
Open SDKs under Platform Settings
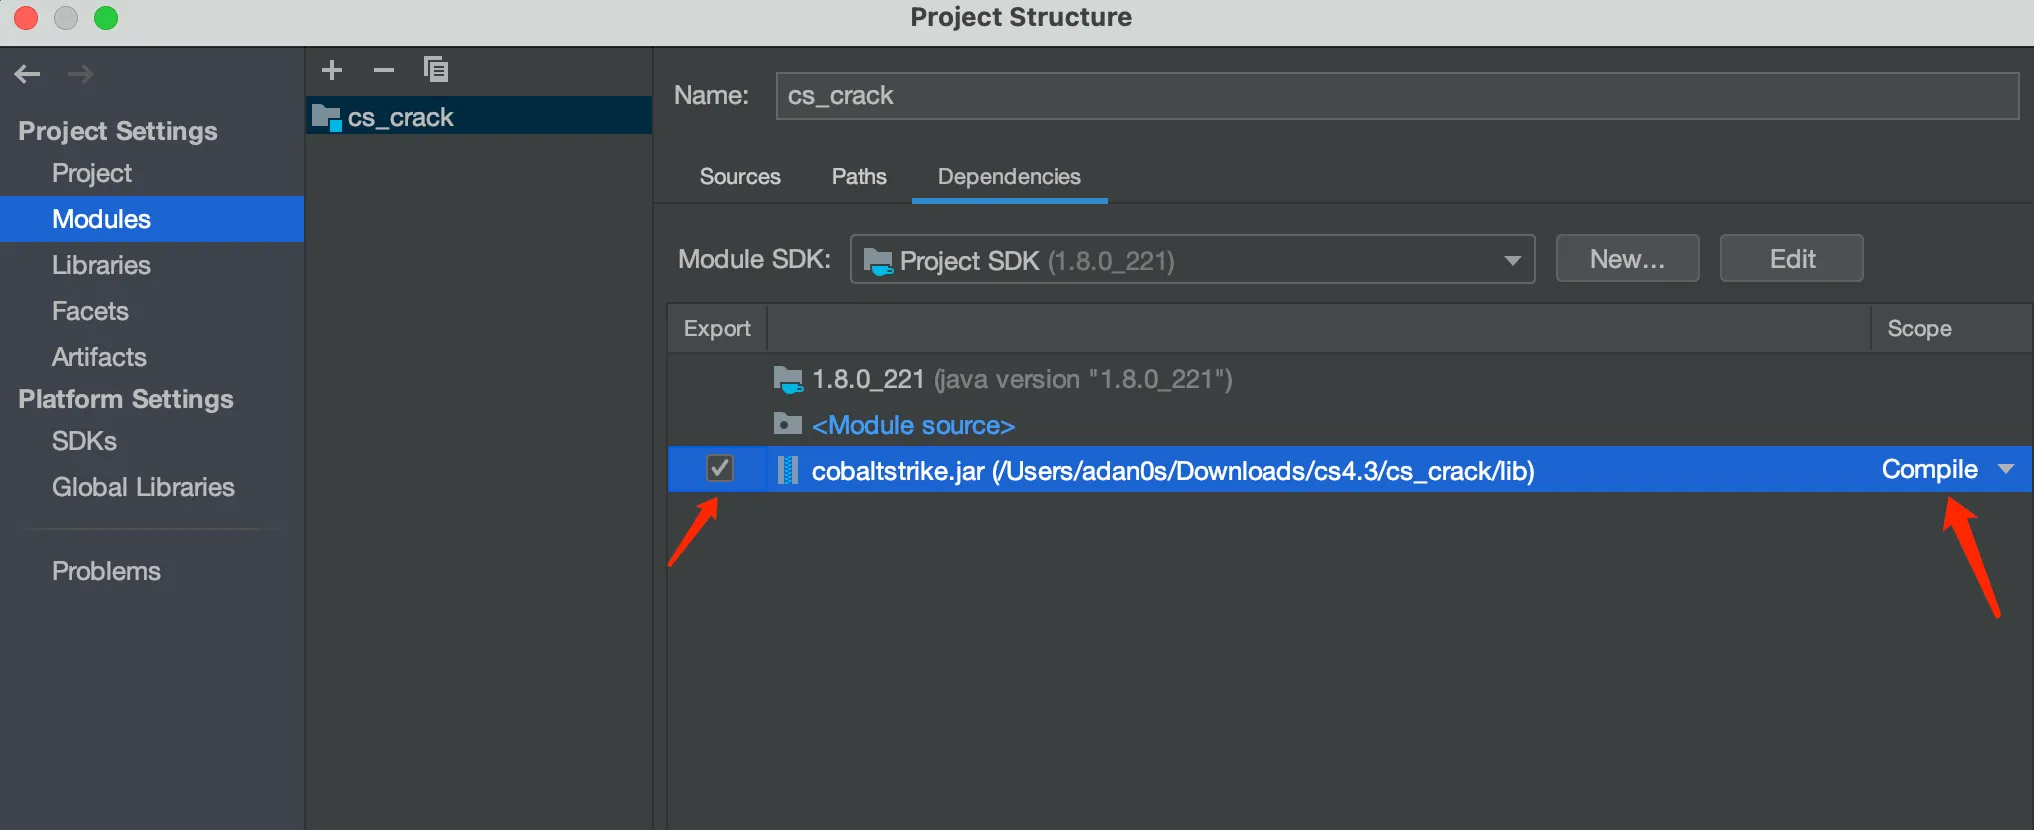pos(84,441)
